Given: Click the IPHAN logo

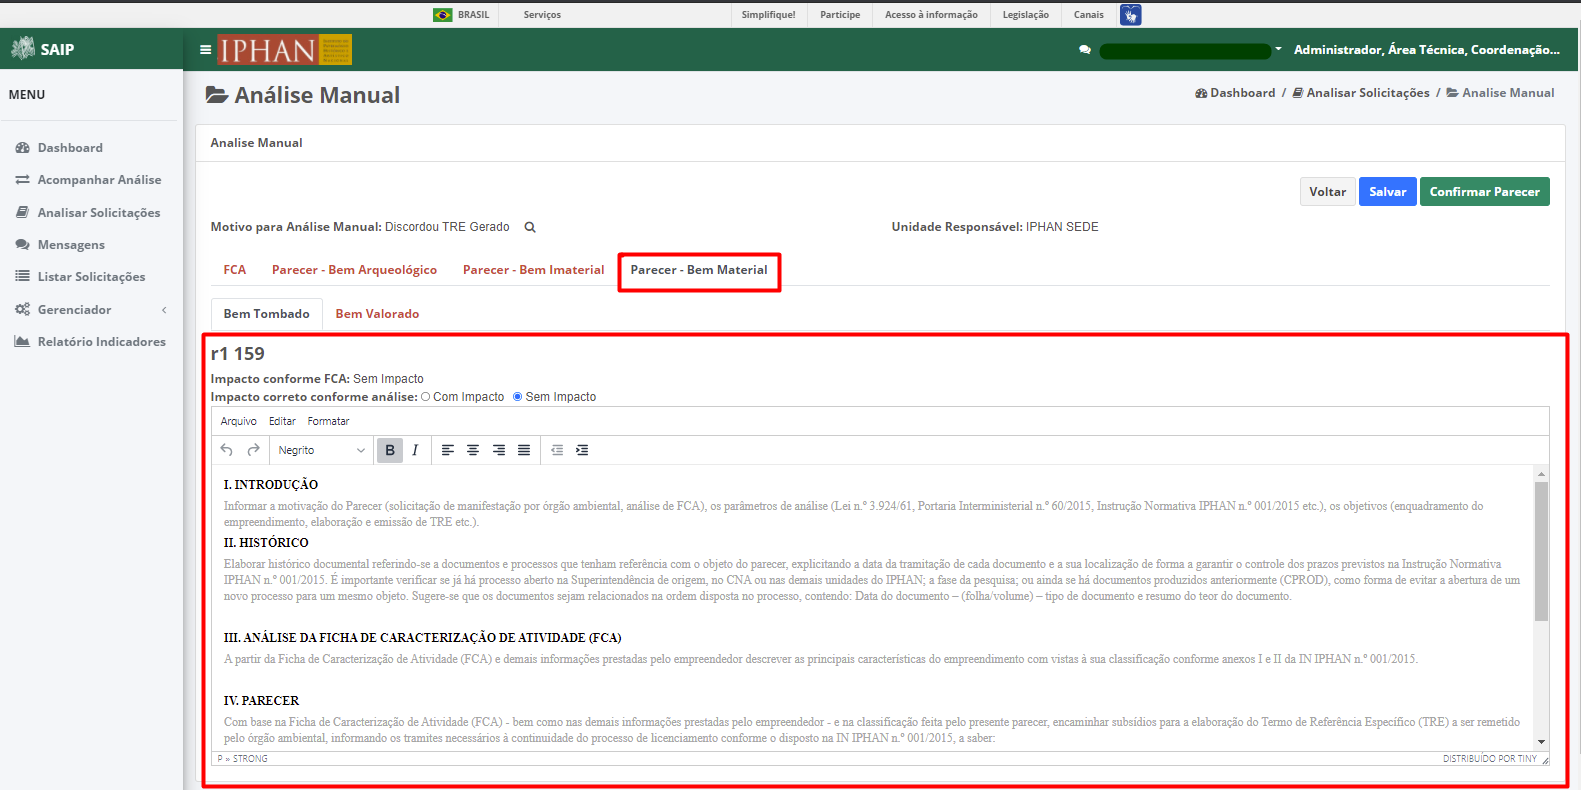Looking at the screenshot, I should pyautogui.click(x=285, y=49).
